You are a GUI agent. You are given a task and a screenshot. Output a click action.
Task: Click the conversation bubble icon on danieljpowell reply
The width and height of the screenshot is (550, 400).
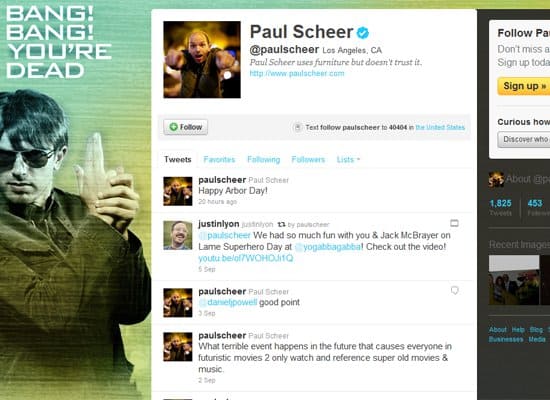tap(455, 290)
